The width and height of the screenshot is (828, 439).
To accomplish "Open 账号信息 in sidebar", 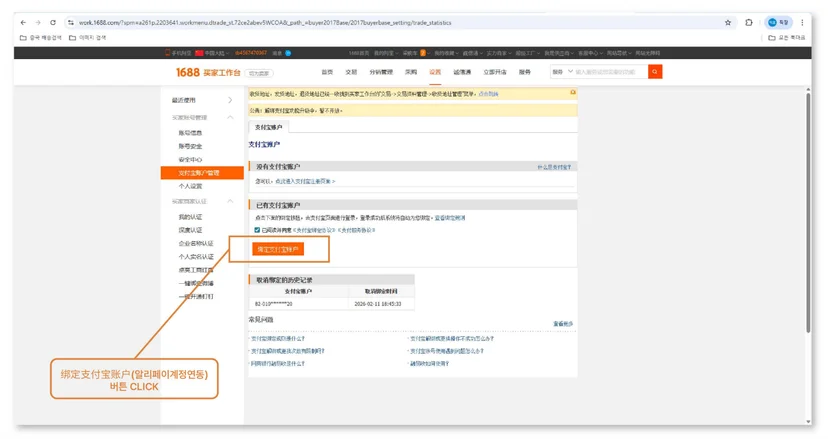I will 190,133.
